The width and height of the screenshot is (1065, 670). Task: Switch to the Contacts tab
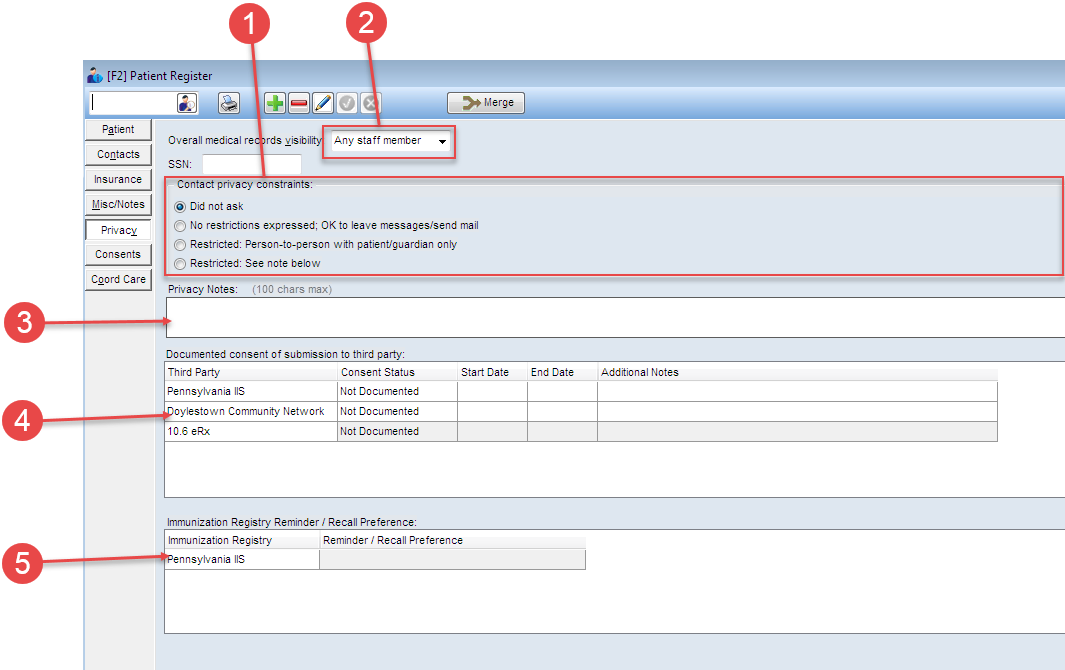[118, 155]
